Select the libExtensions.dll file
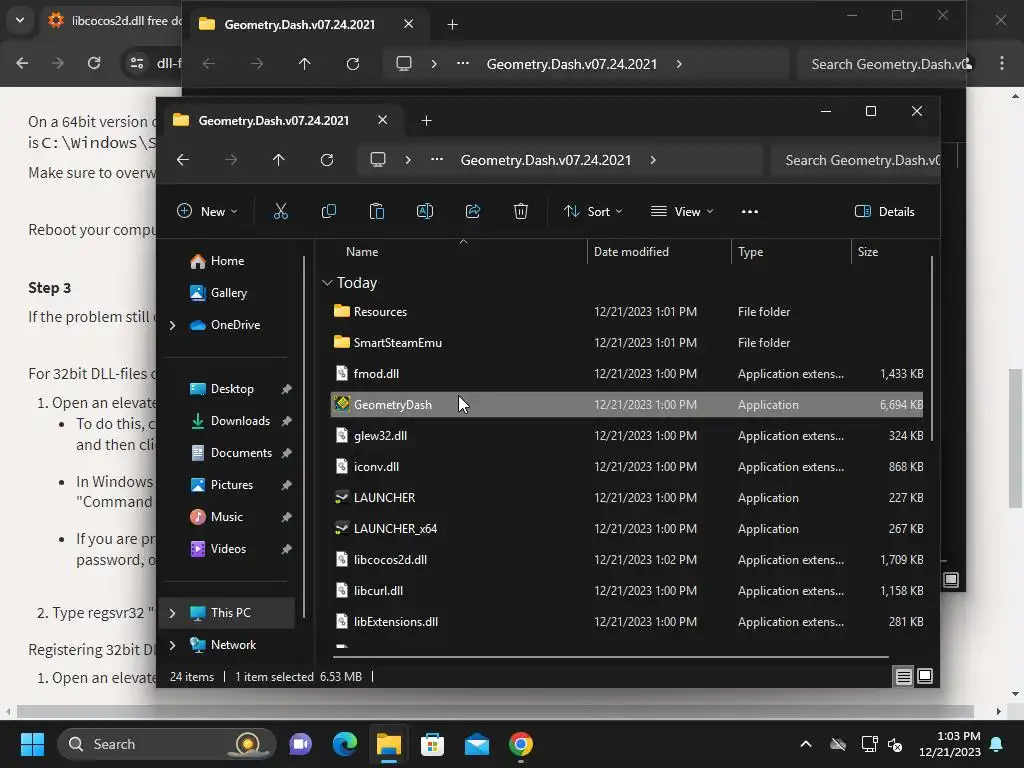1024x768 pixels. coord(627,622)
